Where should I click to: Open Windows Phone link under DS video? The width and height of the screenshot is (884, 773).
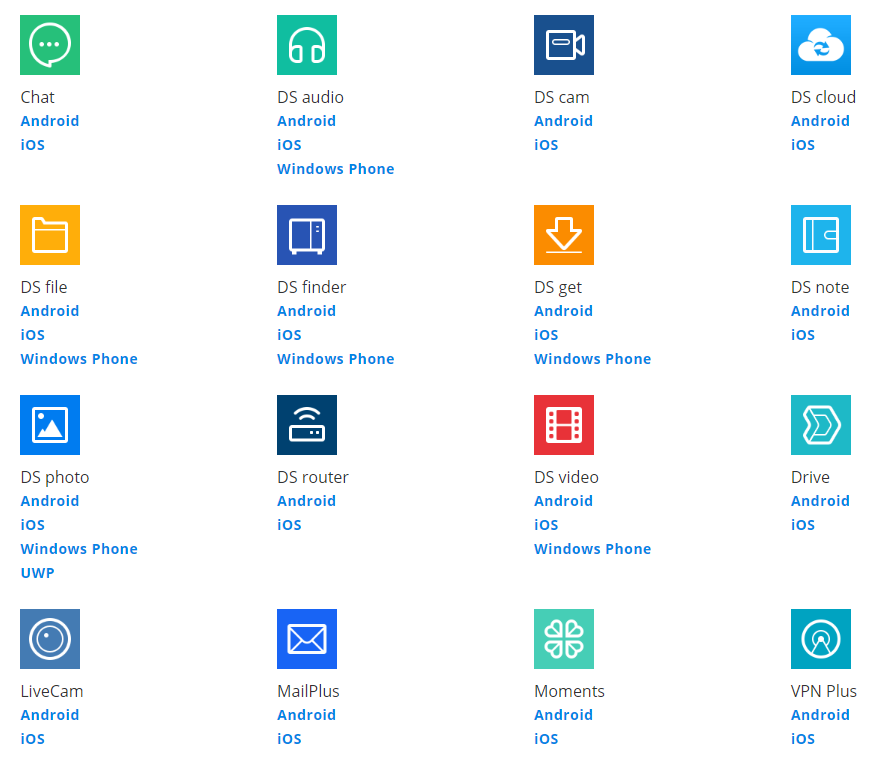[593, 549]
